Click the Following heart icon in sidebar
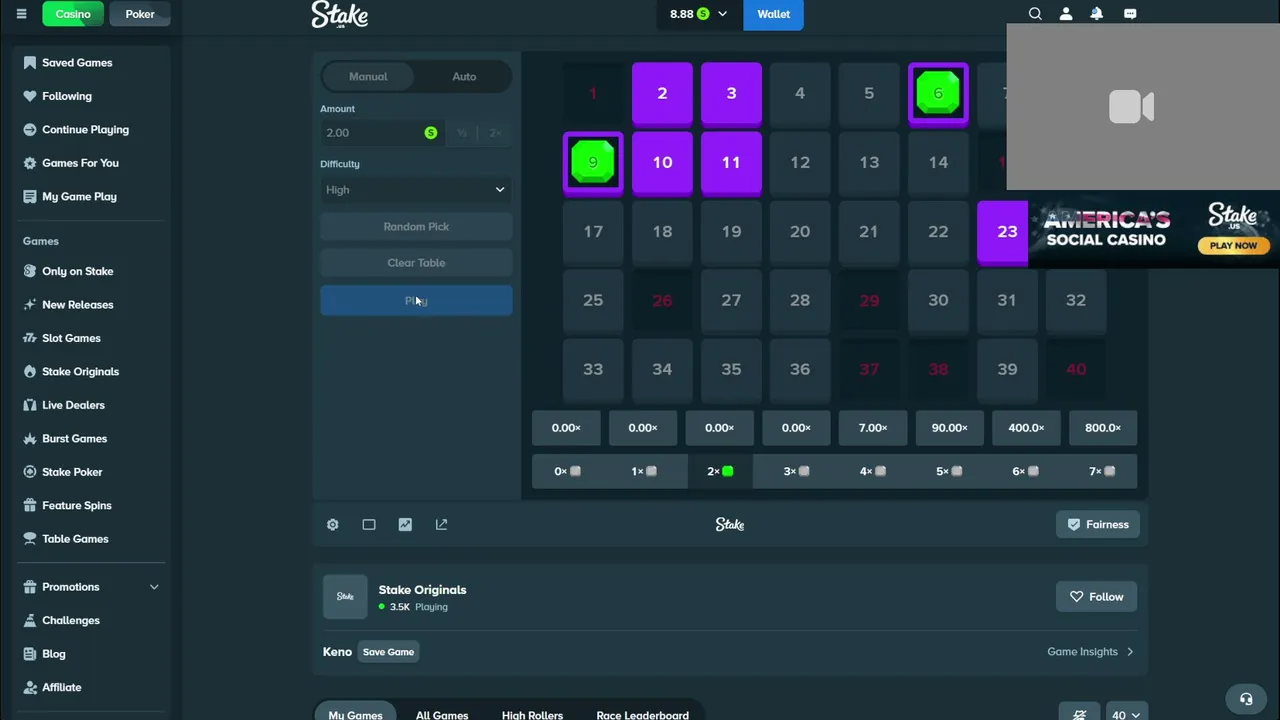This screenshot has width=1280, height=720. click(x=30, y=96)
